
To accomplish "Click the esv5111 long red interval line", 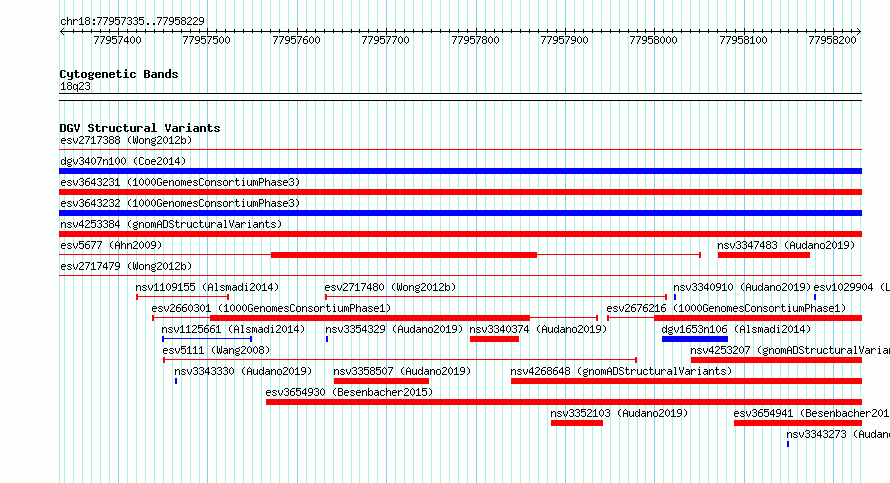I will coord(400,360).
